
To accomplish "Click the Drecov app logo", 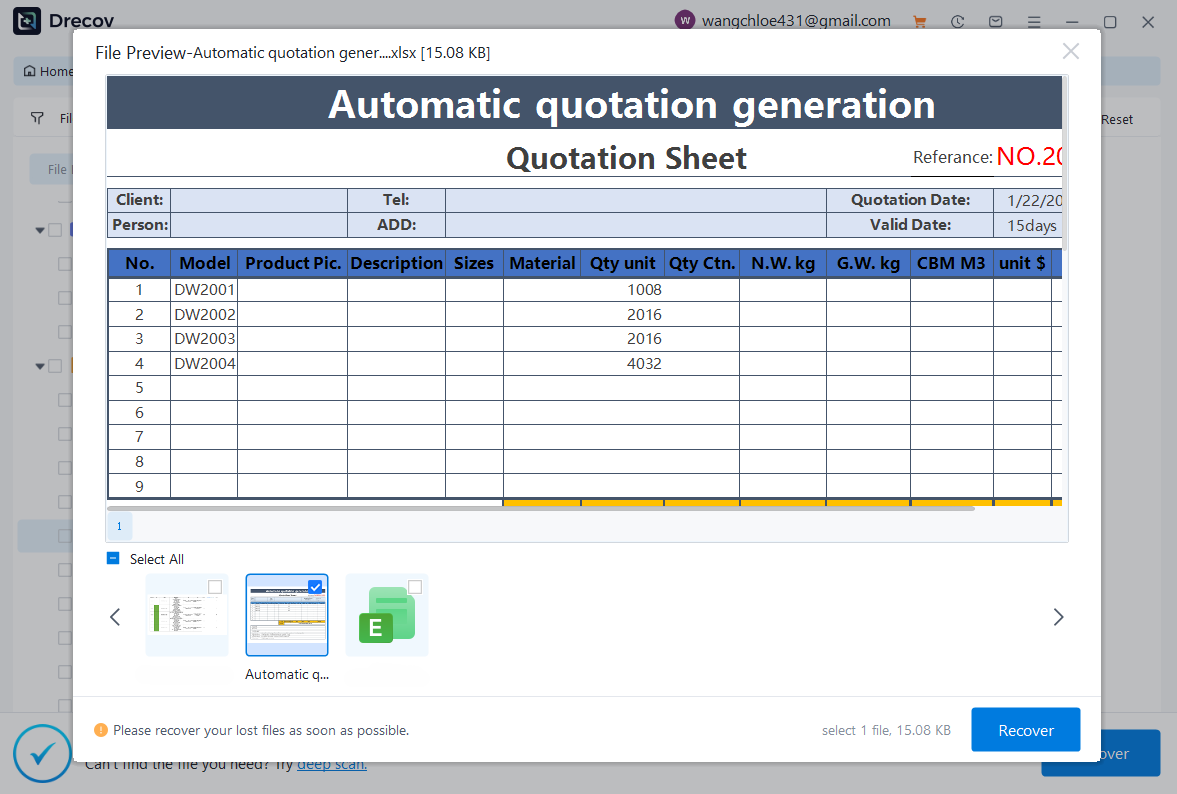I will point(27,21).
